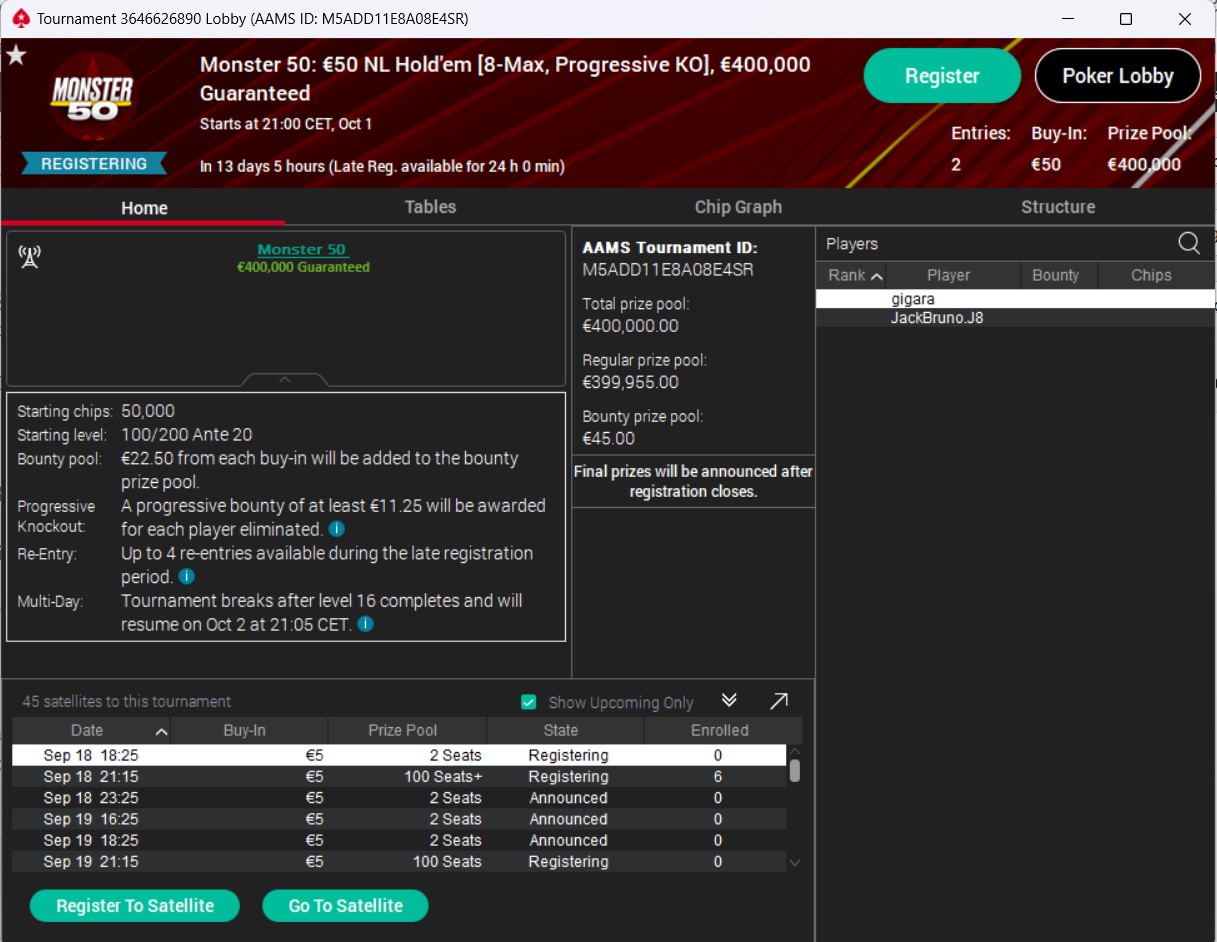Image resolution: width=1217 pixels, height=942 pixels.
Task: Sort satellites by Buy-In column
Action: pyautogui.click(x=249, y=730)
